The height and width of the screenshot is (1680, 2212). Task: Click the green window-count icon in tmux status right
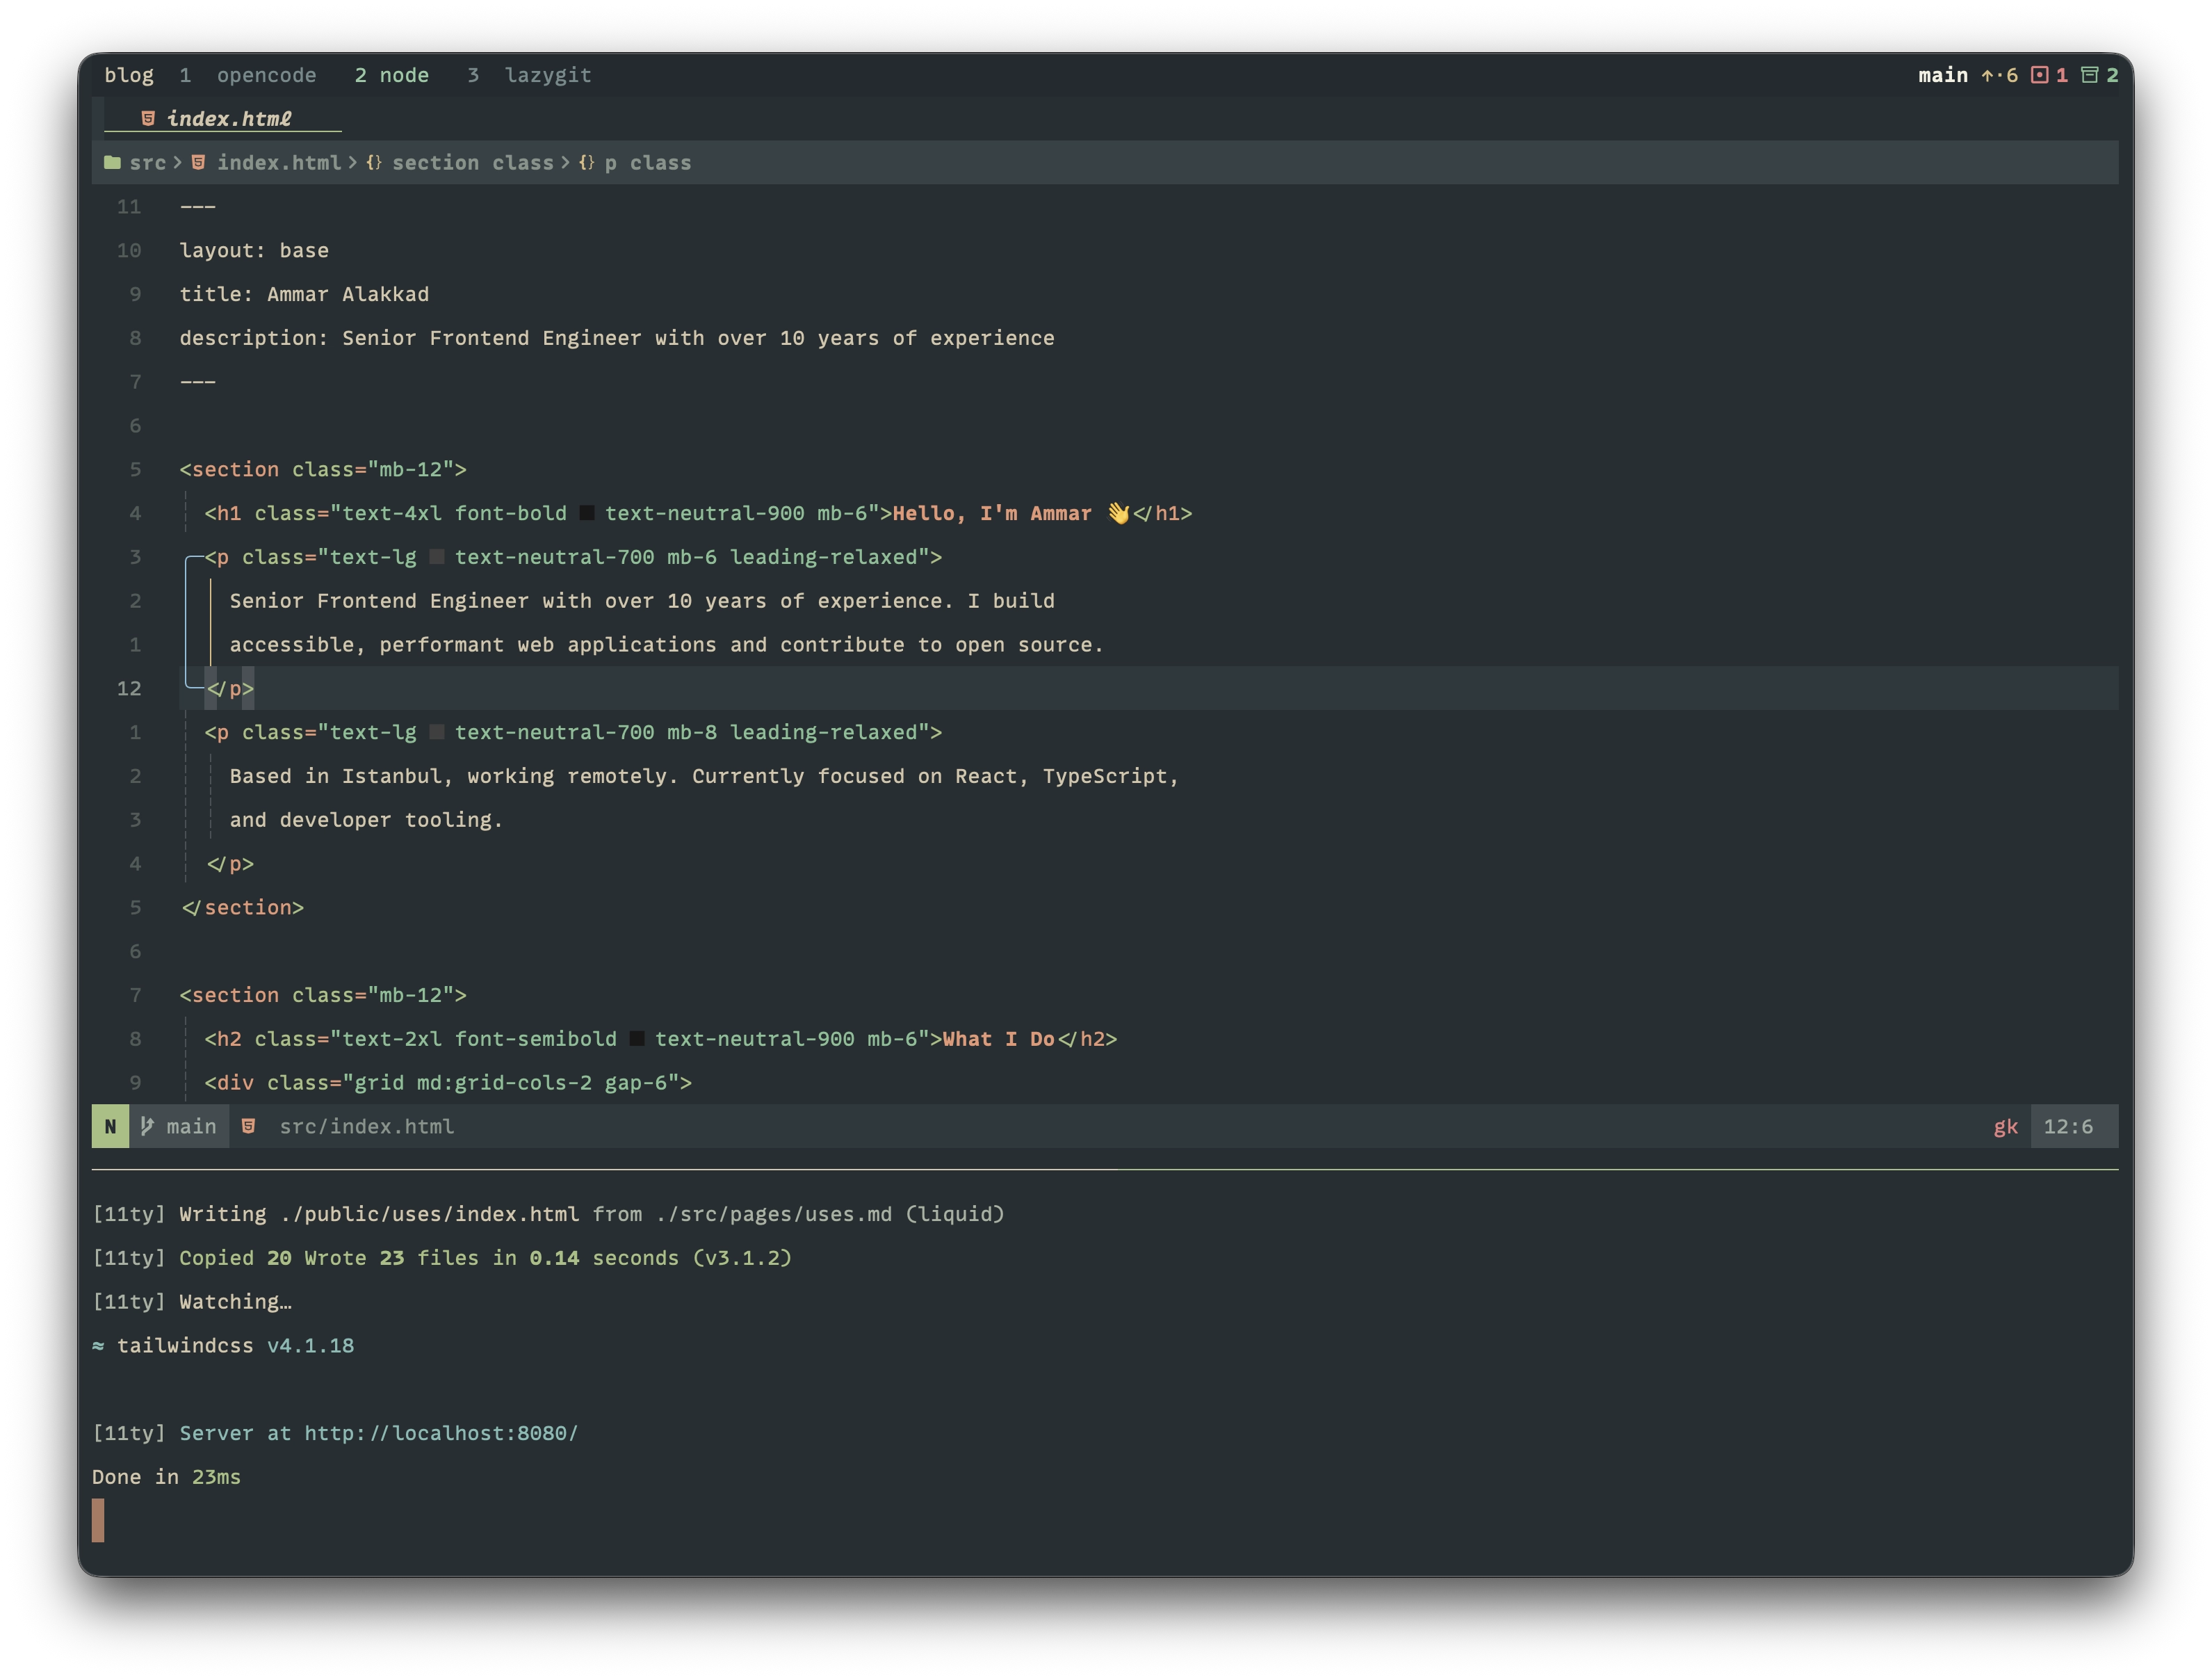2091,75
